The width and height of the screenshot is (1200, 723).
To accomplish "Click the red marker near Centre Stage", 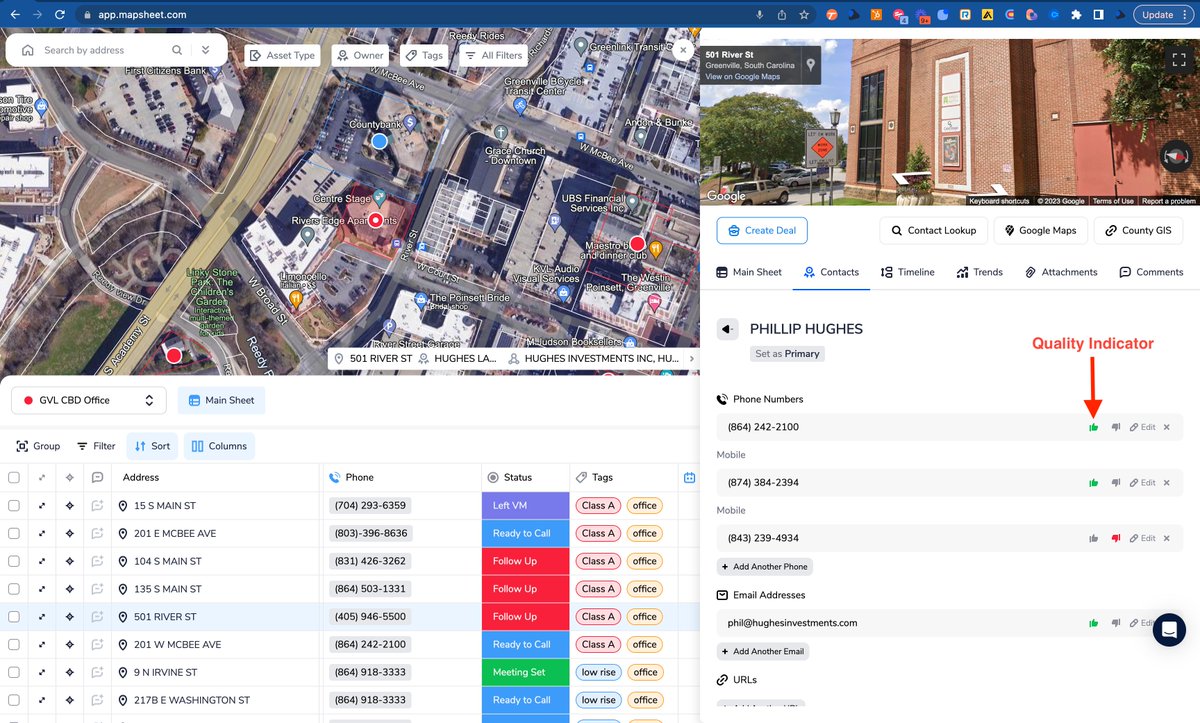I will [376, 220].
